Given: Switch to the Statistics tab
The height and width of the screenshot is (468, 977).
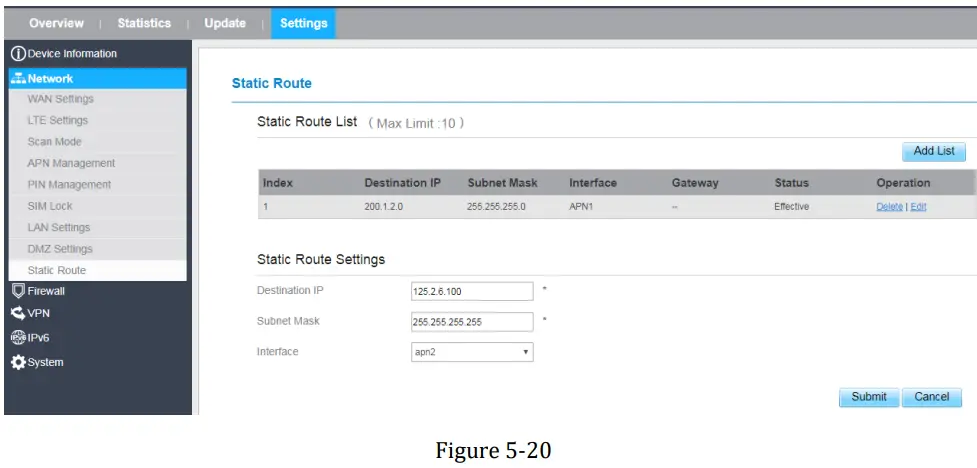Looking at the screenshot, I should coord(144,23).
